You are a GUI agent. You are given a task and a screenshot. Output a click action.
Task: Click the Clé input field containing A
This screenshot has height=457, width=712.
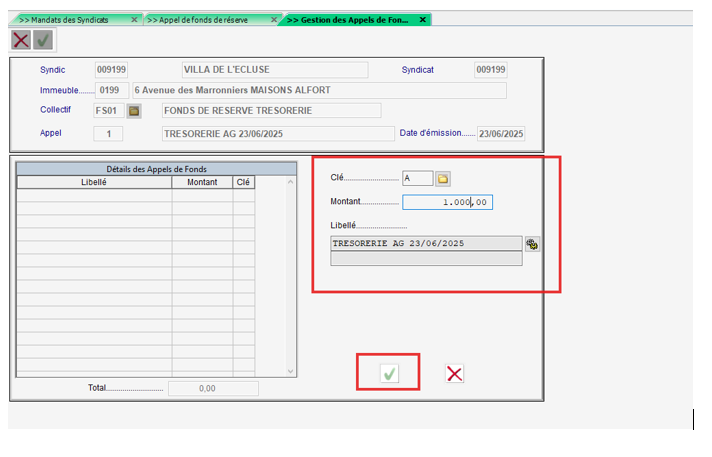pos(417,179)
